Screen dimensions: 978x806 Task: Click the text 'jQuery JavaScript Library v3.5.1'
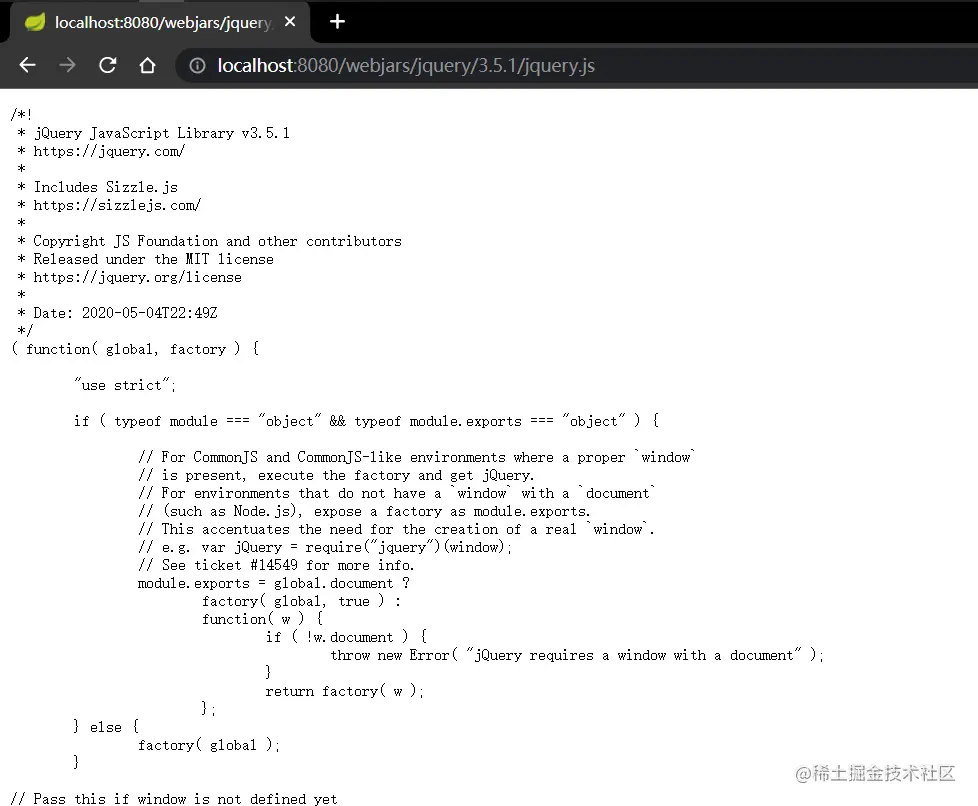tap(162, 134)
